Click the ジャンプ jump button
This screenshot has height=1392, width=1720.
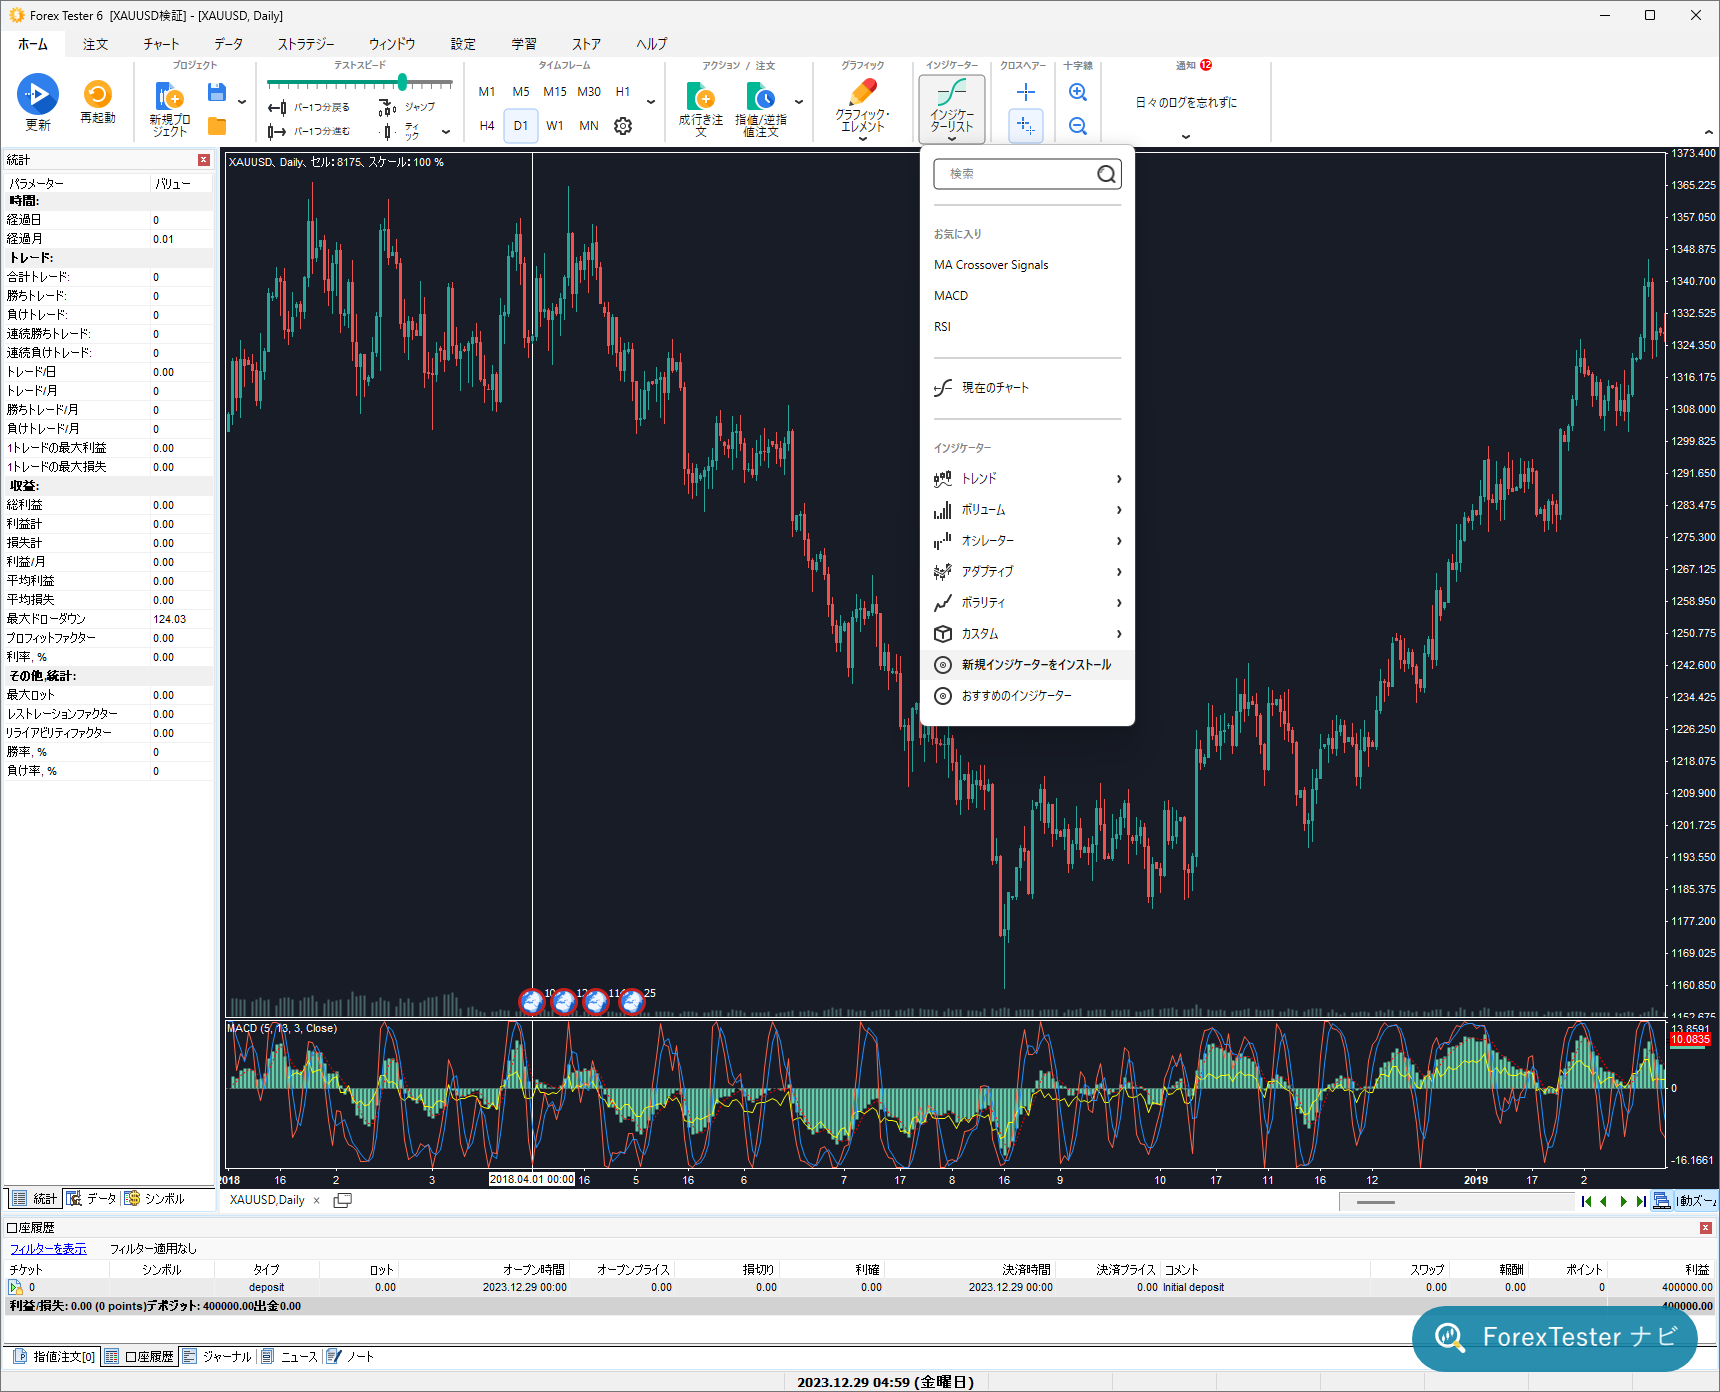[x=407, y=107]
